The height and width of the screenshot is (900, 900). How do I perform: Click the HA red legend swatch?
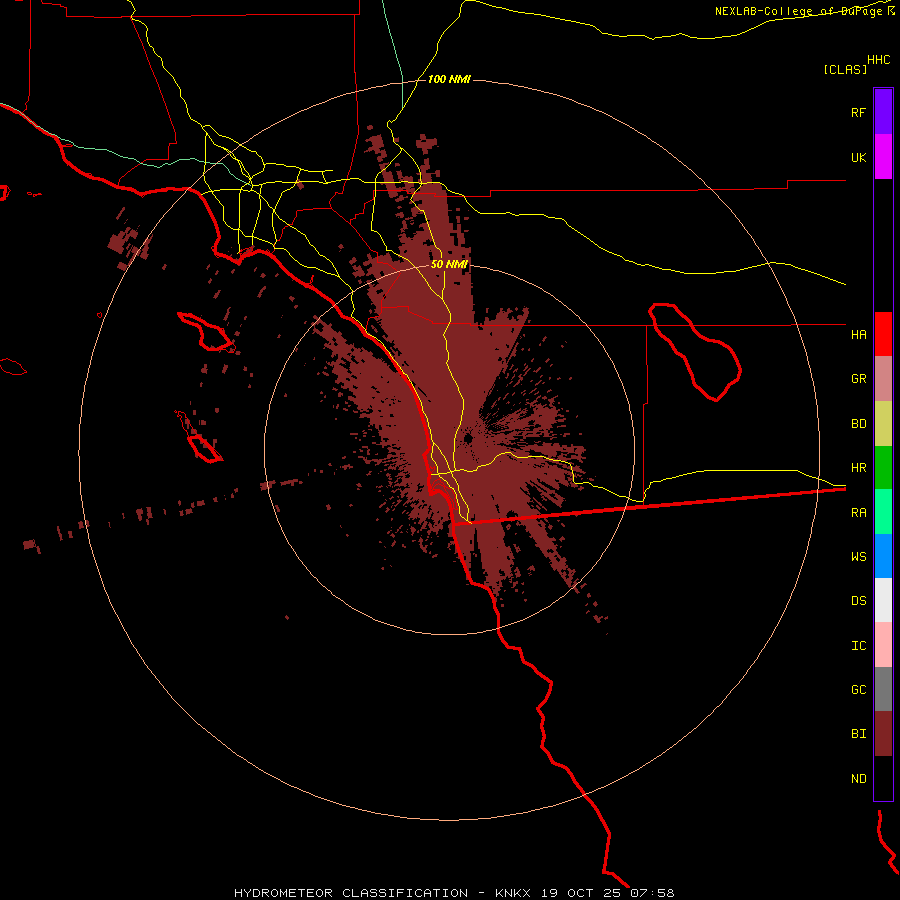click(883, 334)
